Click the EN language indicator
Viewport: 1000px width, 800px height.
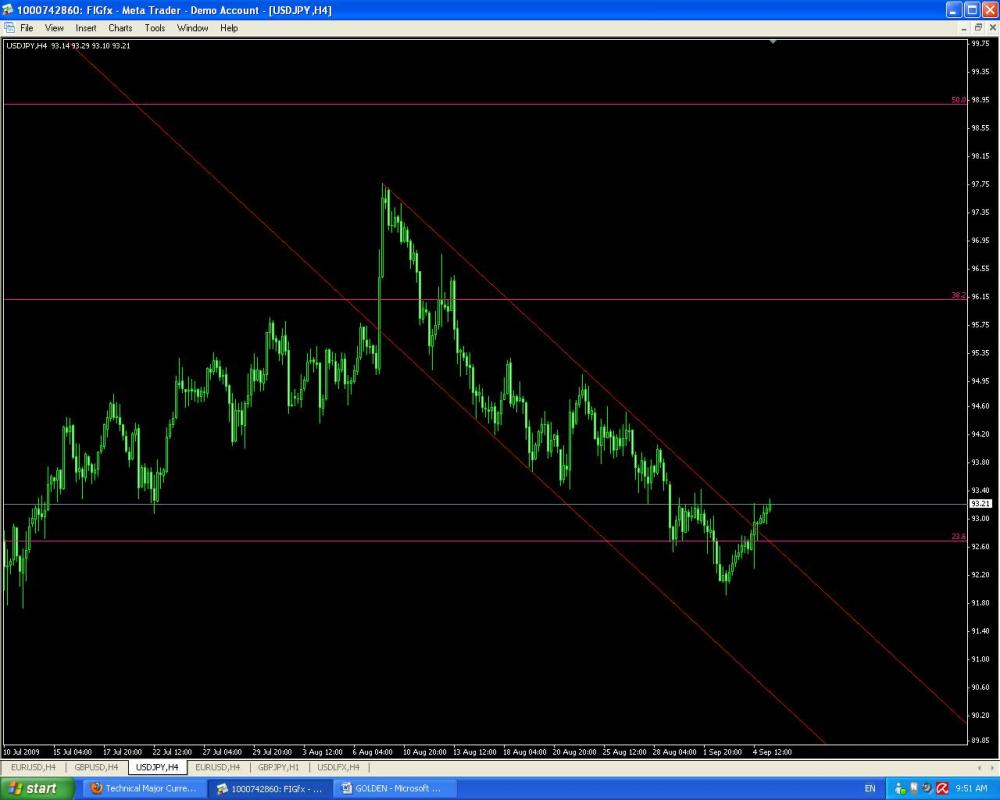(870, 789)
